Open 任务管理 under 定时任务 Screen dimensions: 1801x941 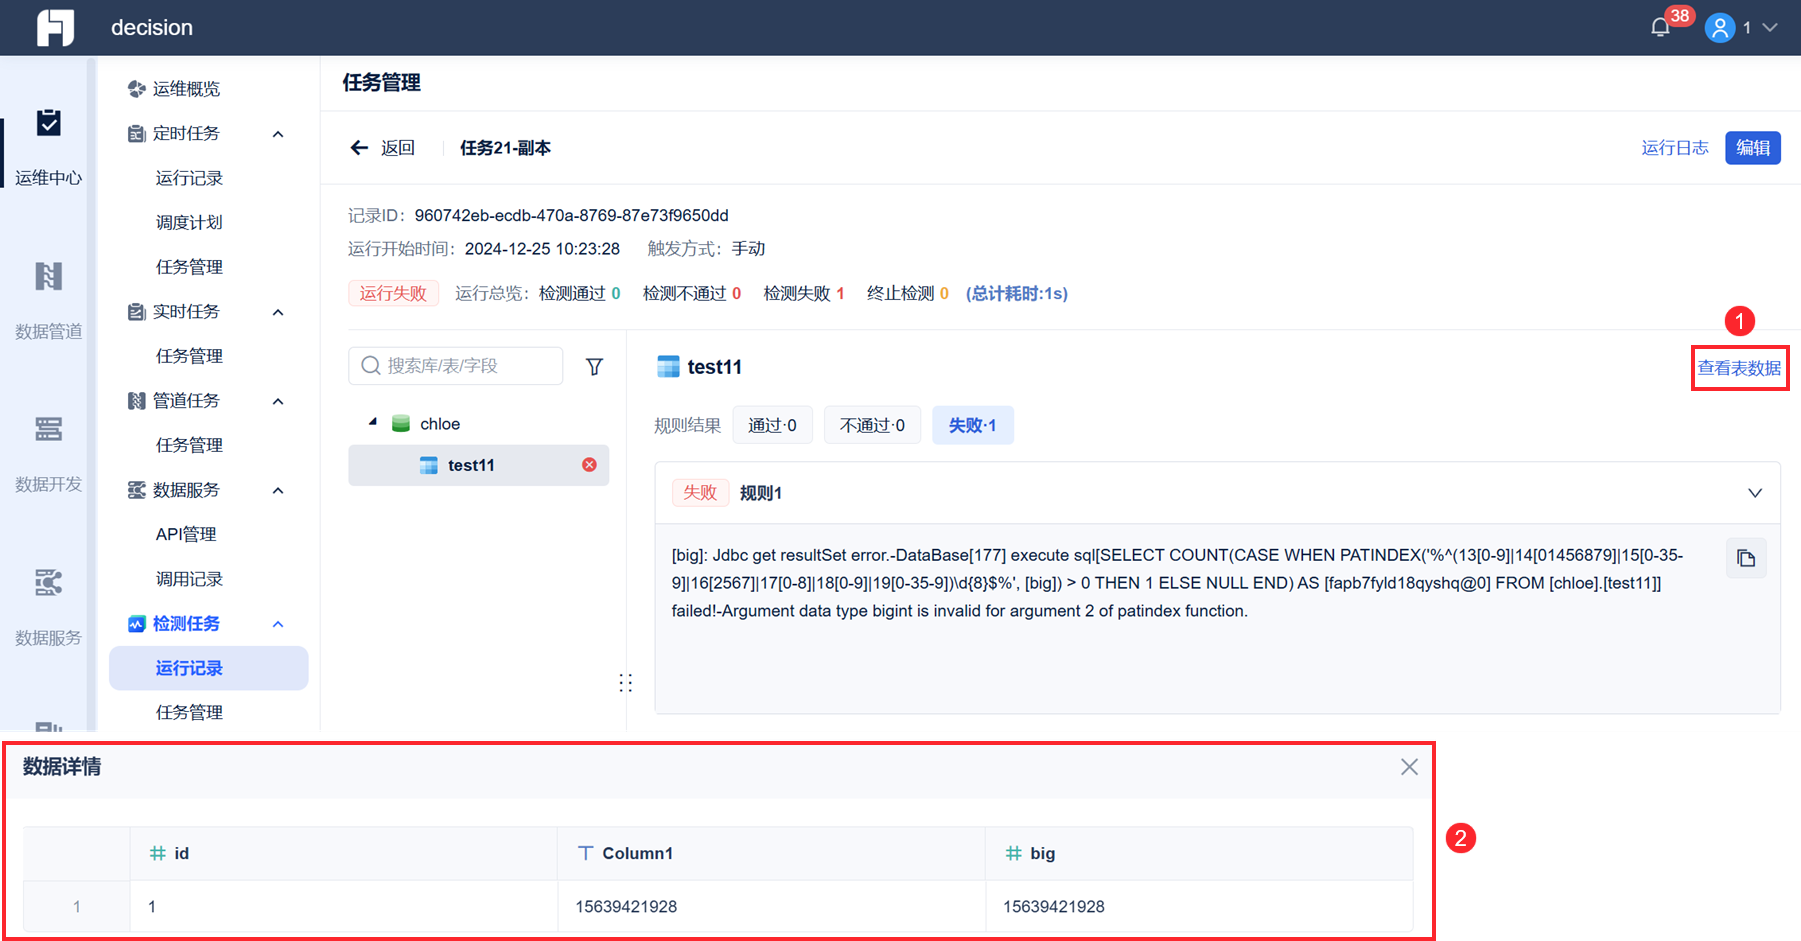189,267
